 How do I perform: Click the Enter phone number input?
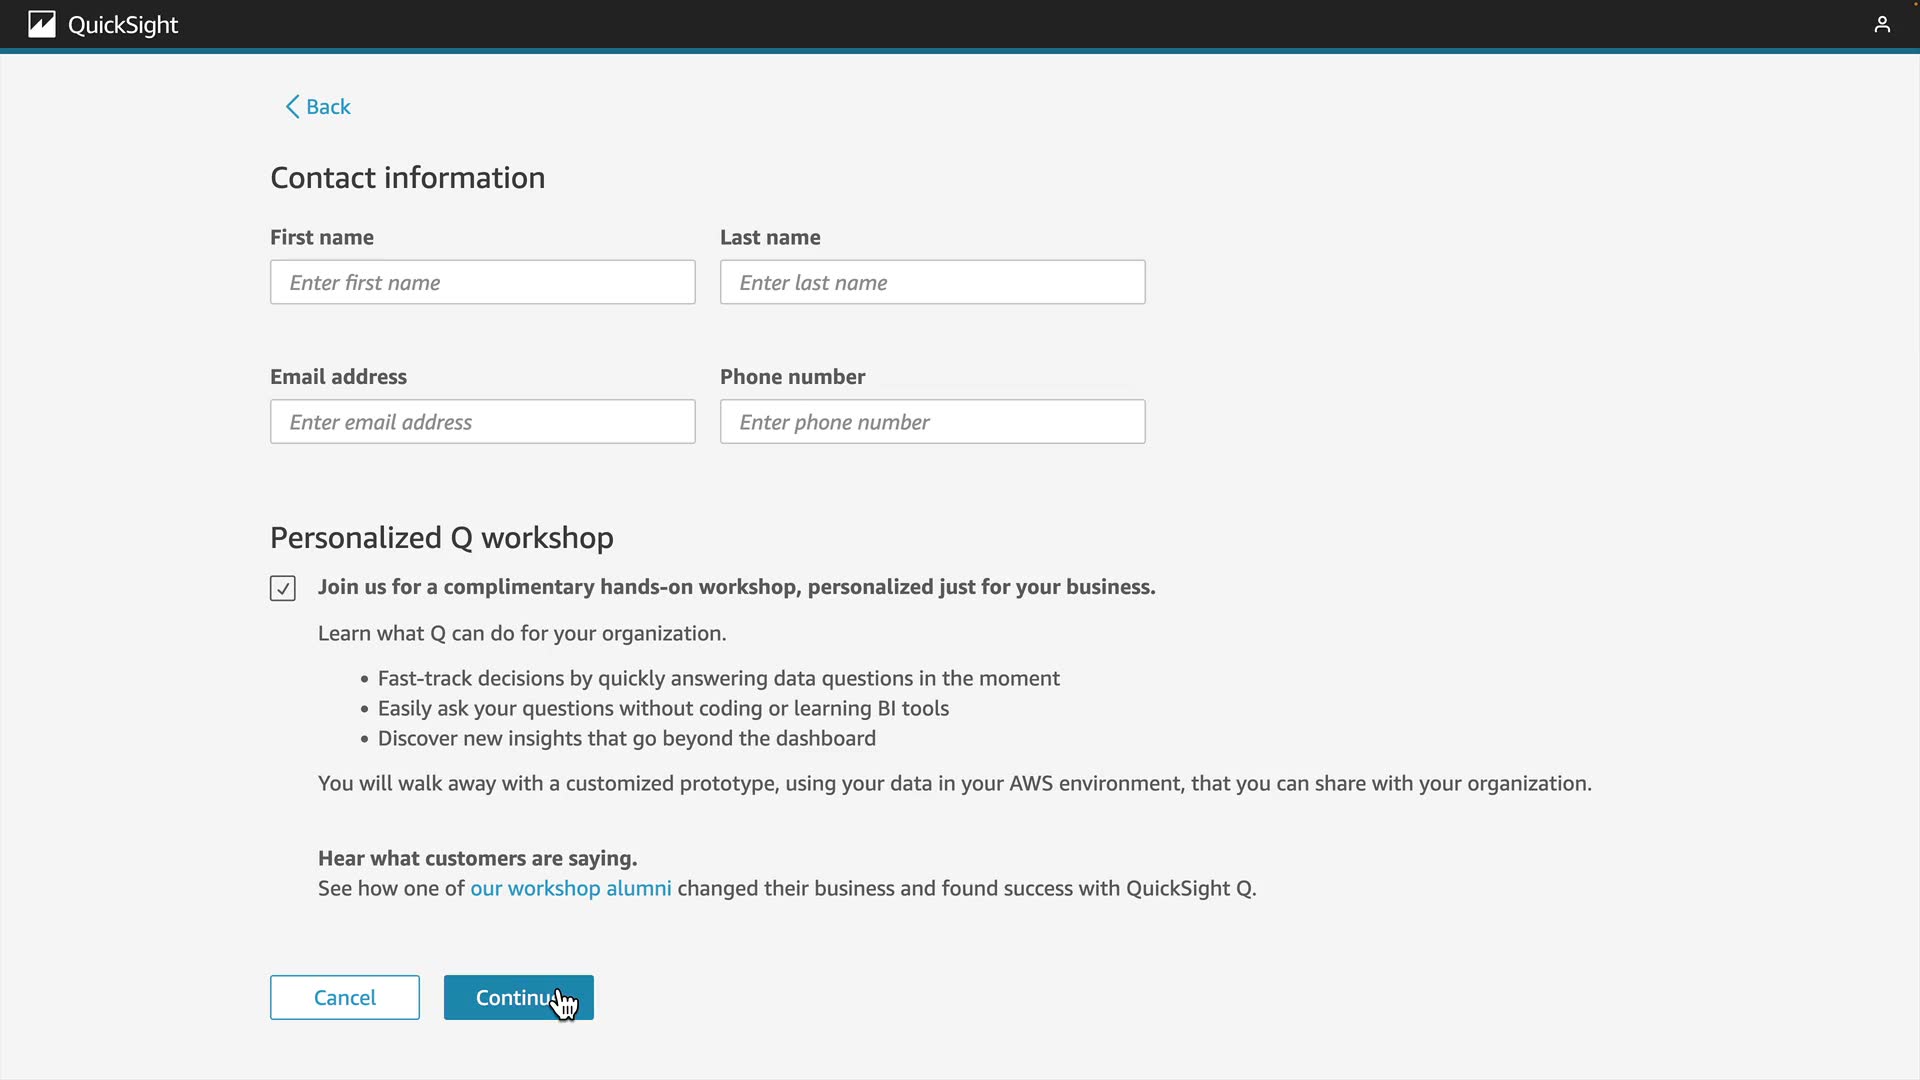[x=932, y=422]
